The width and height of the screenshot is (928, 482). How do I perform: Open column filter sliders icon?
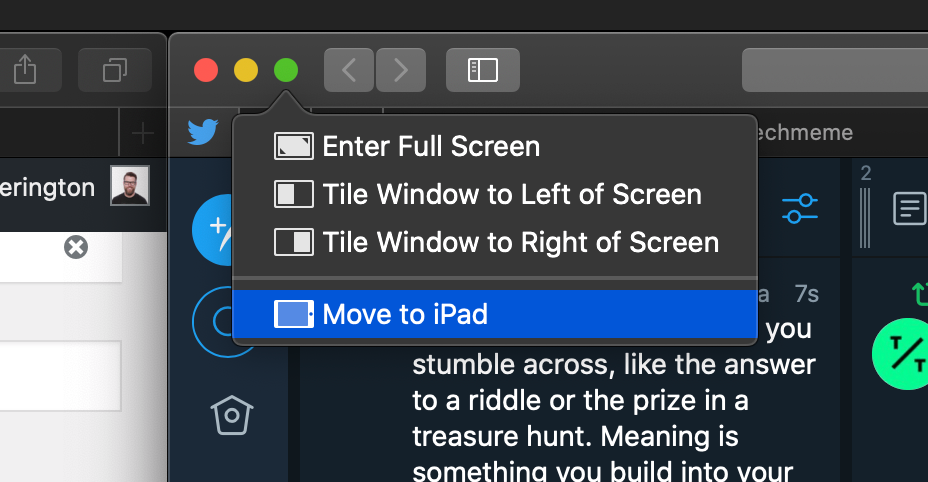[800, 209]
